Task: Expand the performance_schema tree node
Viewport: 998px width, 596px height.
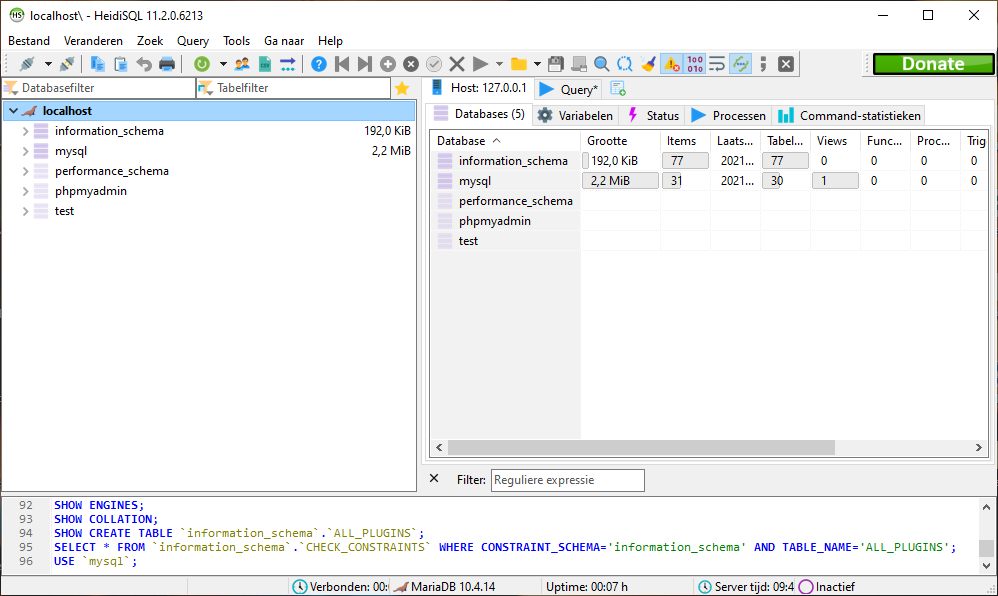Action: (25, 171)
